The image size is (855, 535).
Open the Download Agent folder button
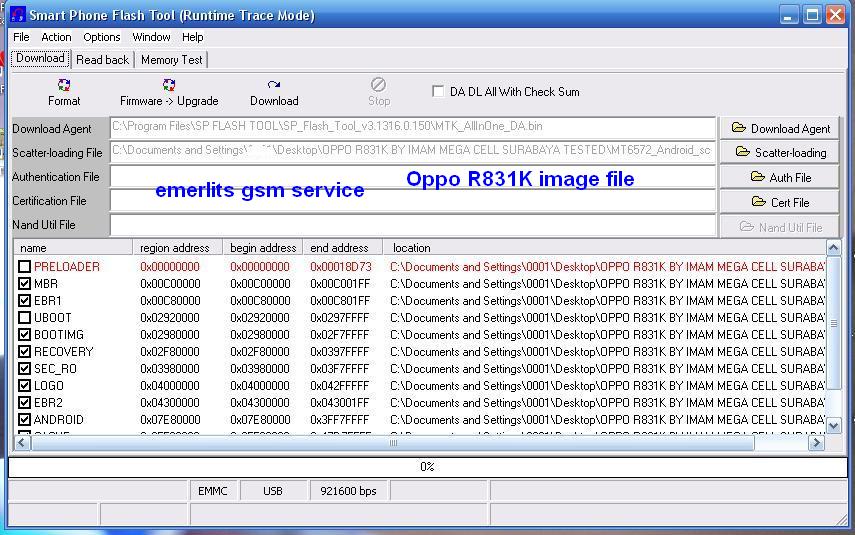(779, 129)
